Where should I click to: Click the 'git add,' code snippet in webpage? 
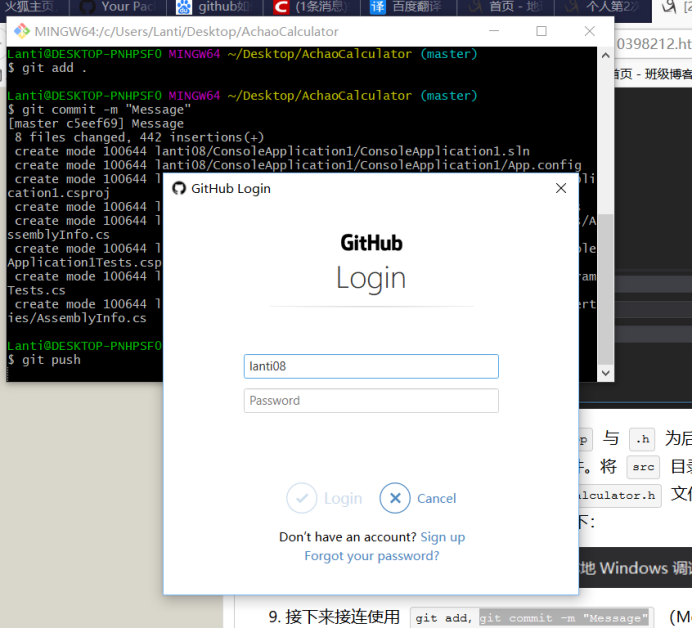click(x=443, y=618)
